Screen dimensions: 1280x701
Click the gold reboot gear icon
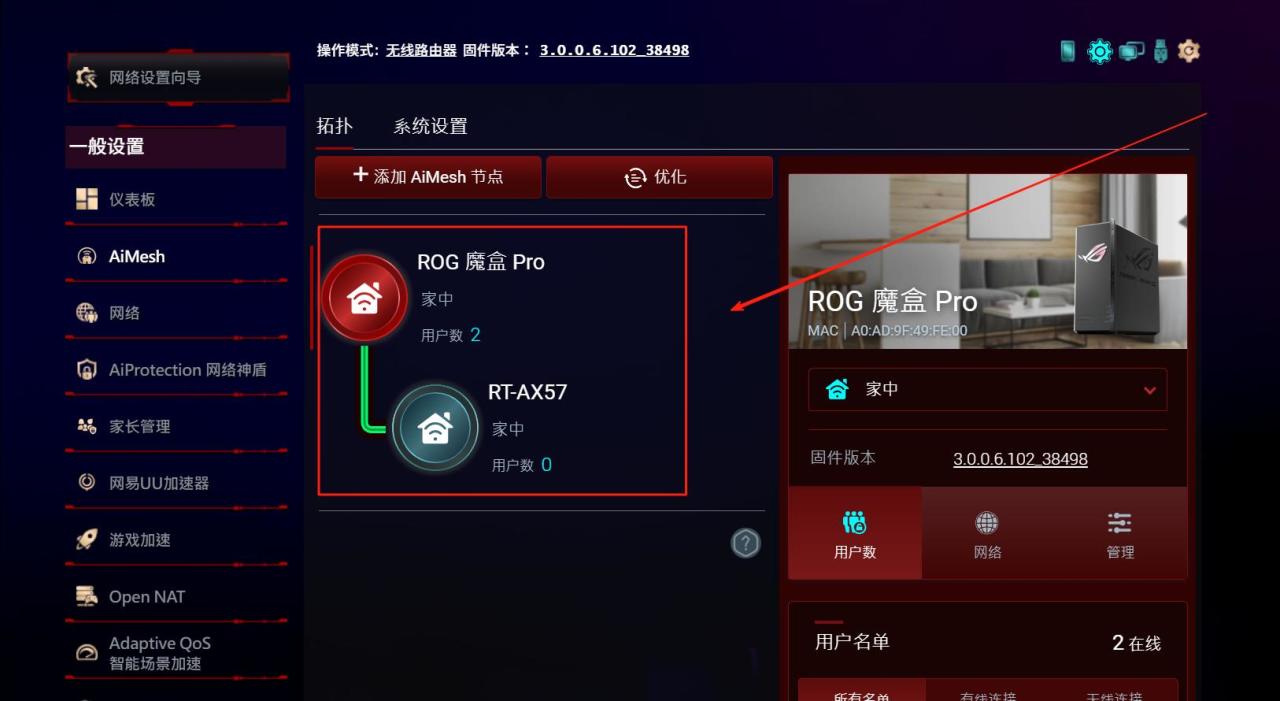pos(1188,50)
